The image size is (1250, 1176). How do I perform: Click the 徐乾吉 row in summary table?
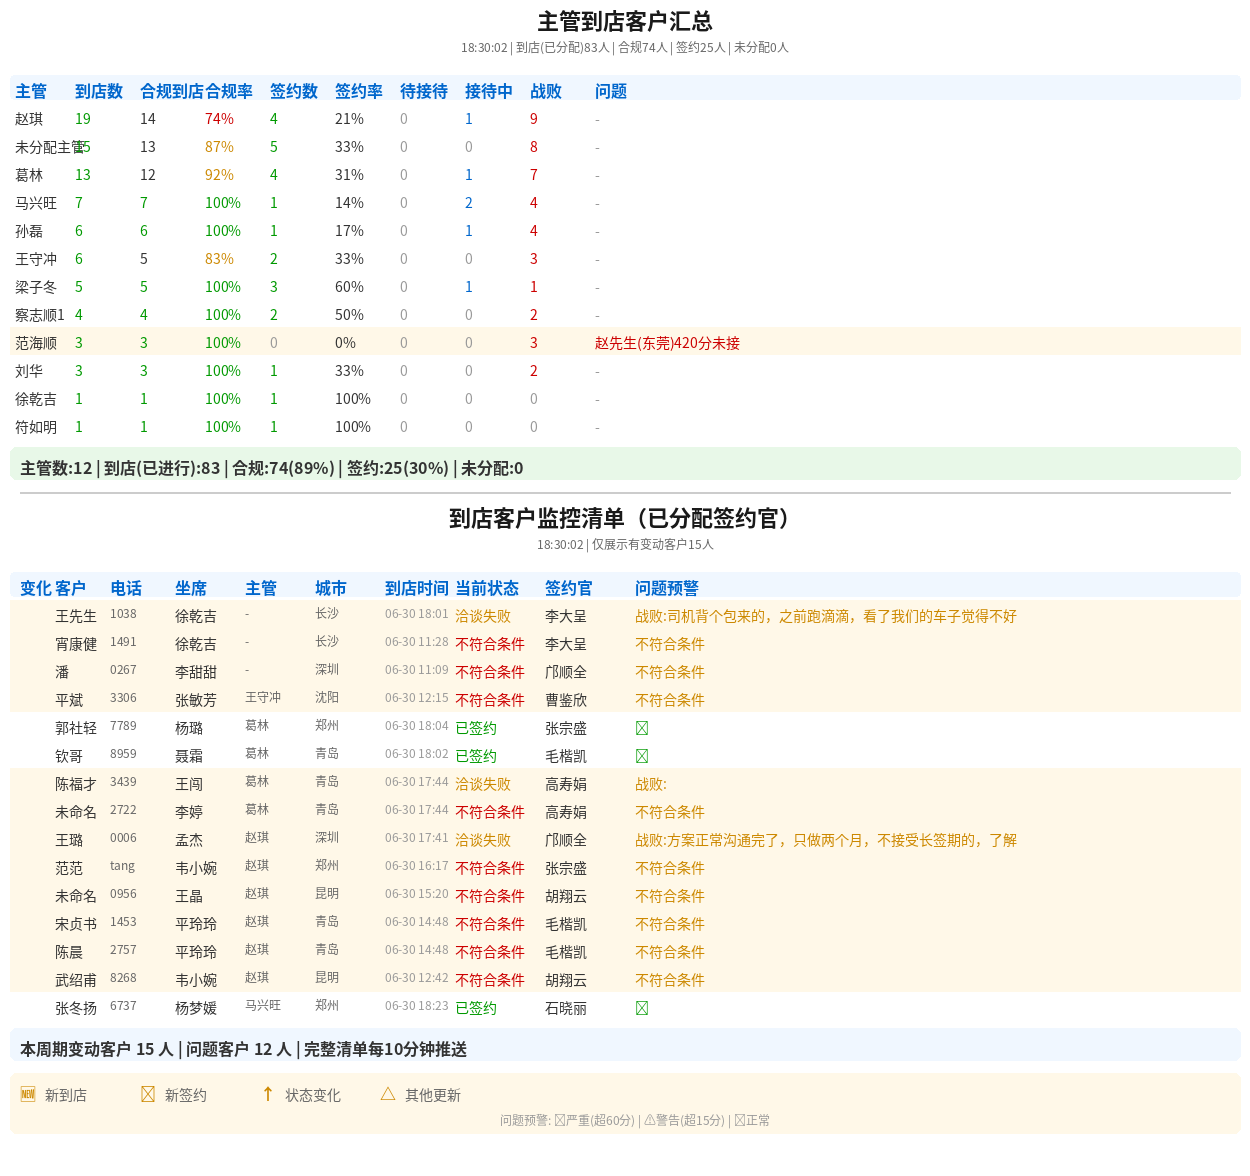[625, 399]
